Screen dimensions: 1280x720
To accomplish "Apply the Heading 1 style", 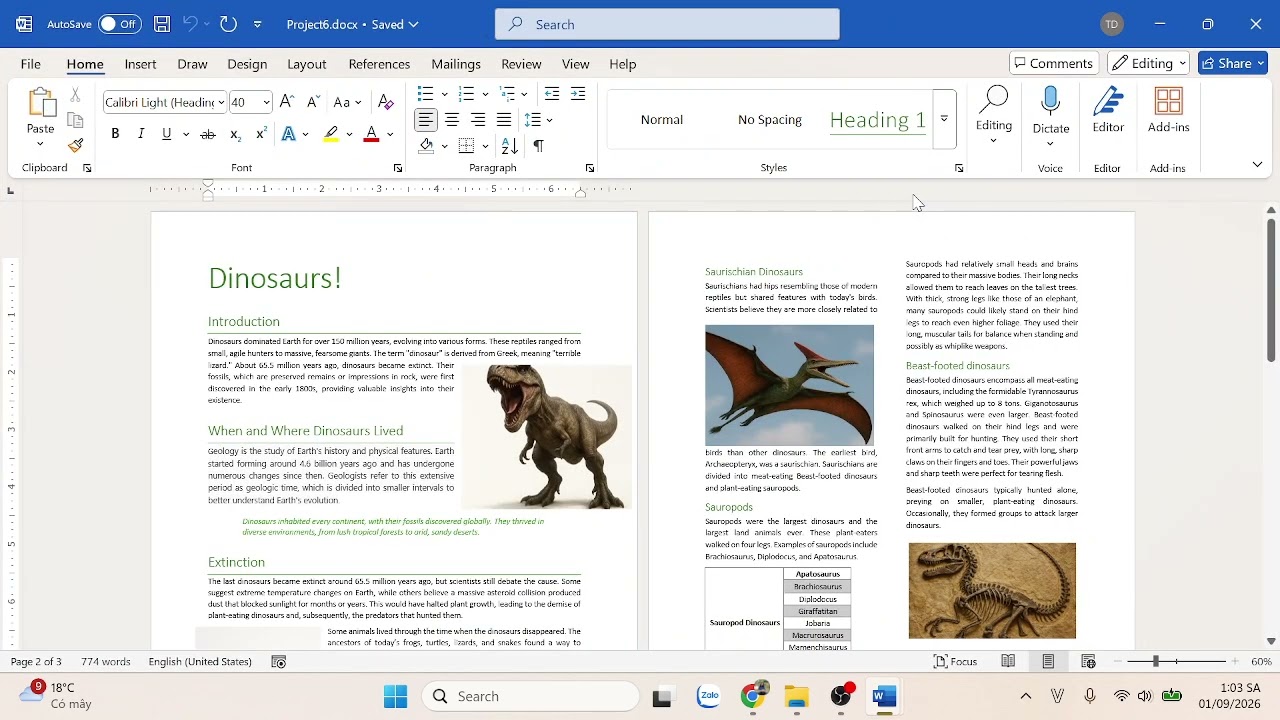I will click(878, 120).
